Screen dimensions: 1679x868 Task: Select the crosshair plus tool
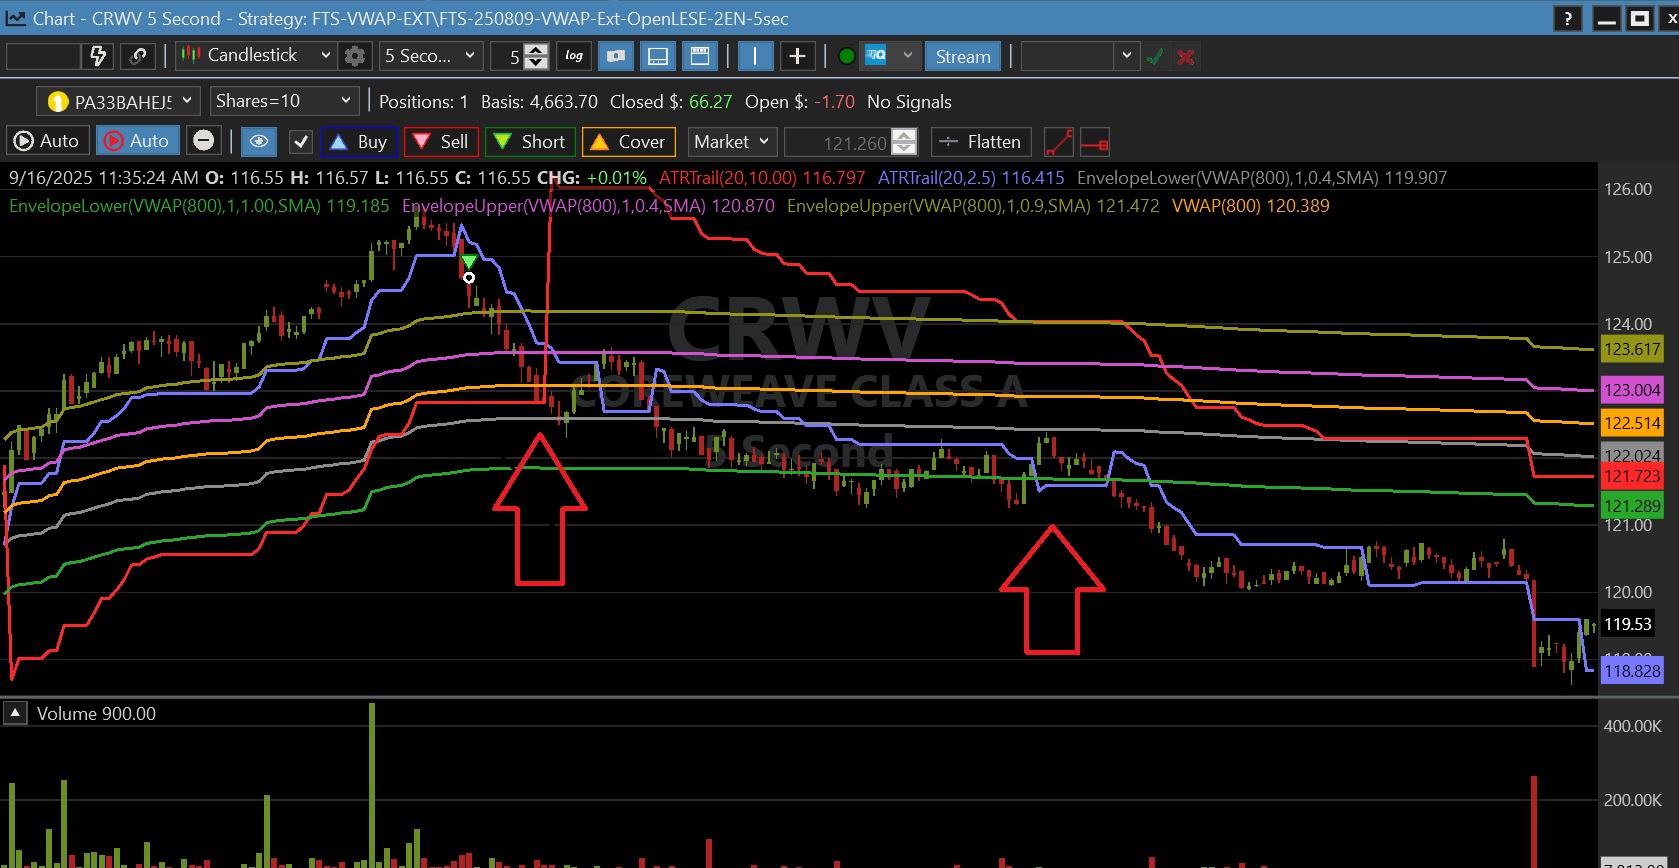pyautogui.click(x=797, y=56)
